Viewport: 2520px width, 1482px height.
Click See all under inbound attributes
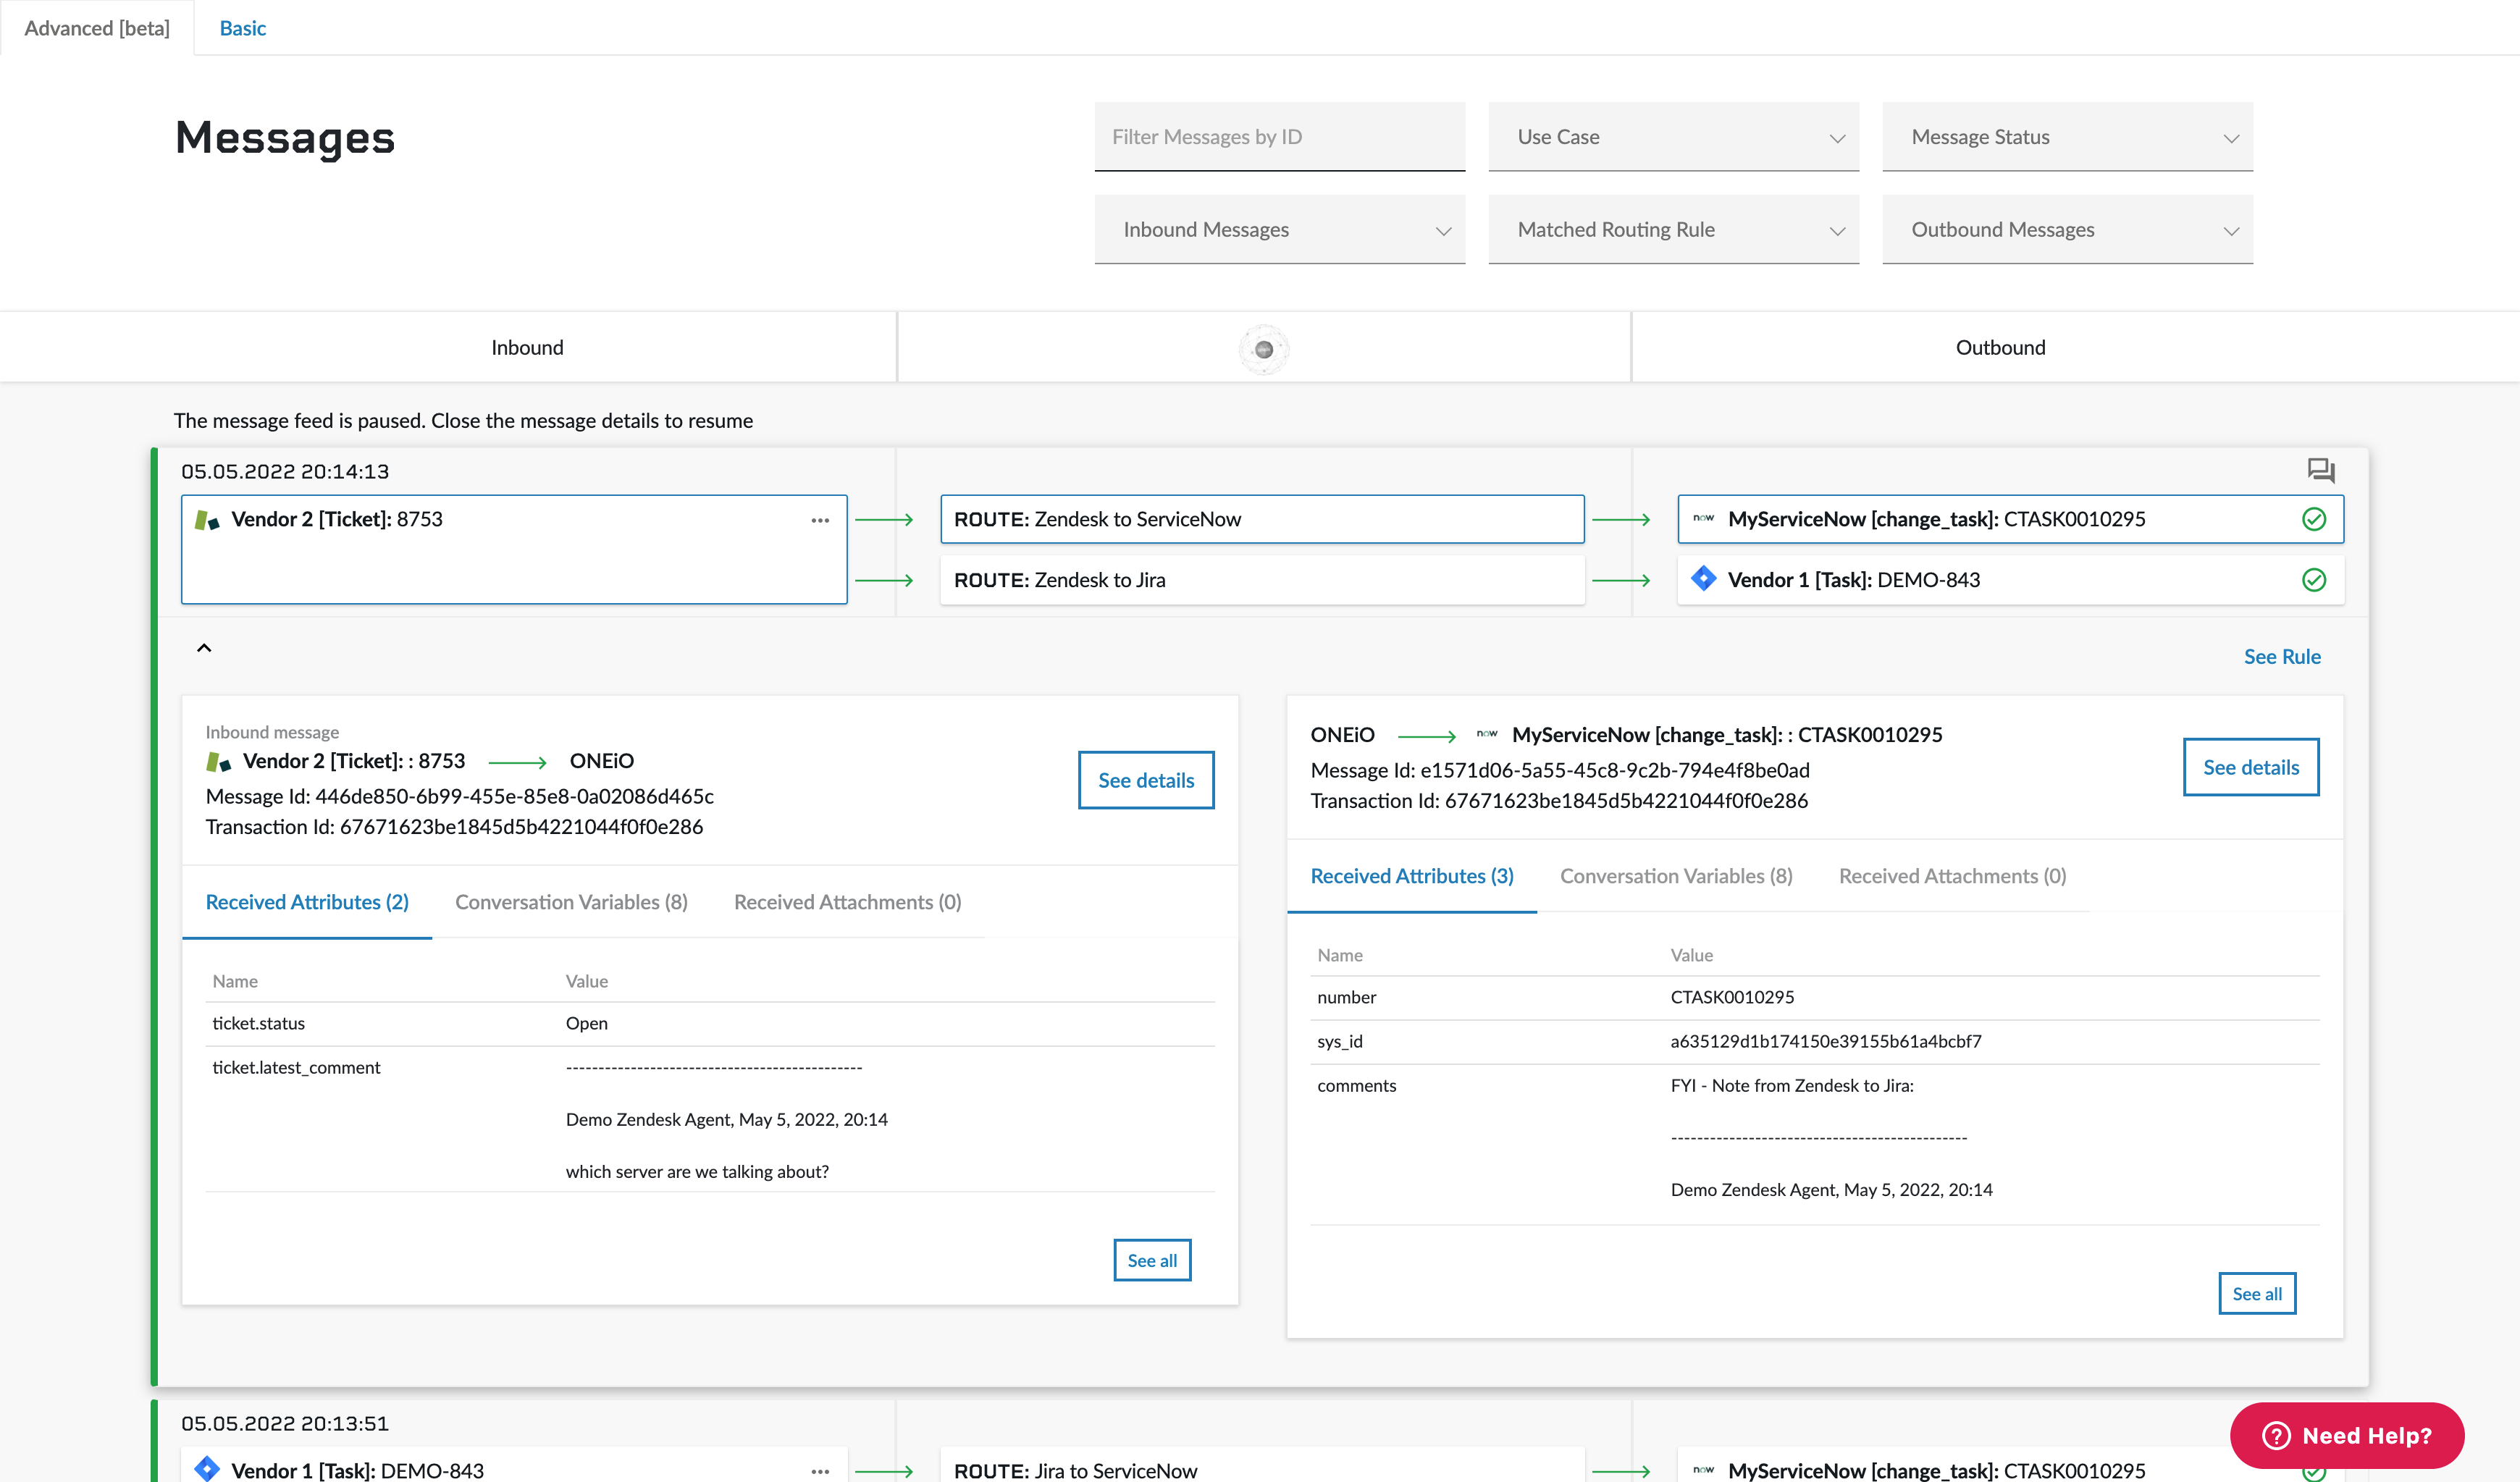pos(1152,1260)
